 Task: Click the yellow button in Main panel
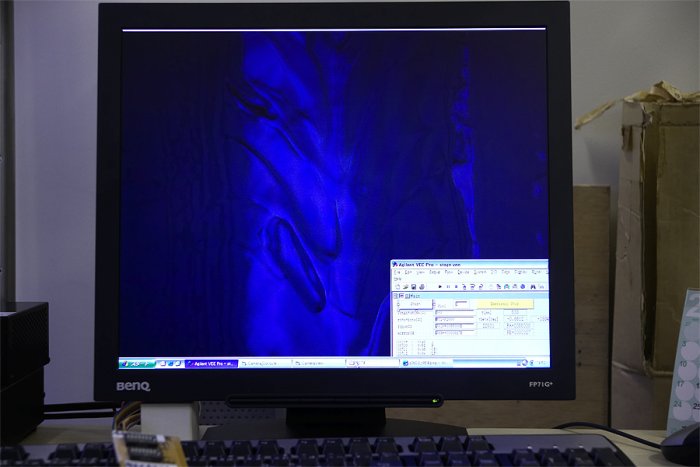[503, 304]
